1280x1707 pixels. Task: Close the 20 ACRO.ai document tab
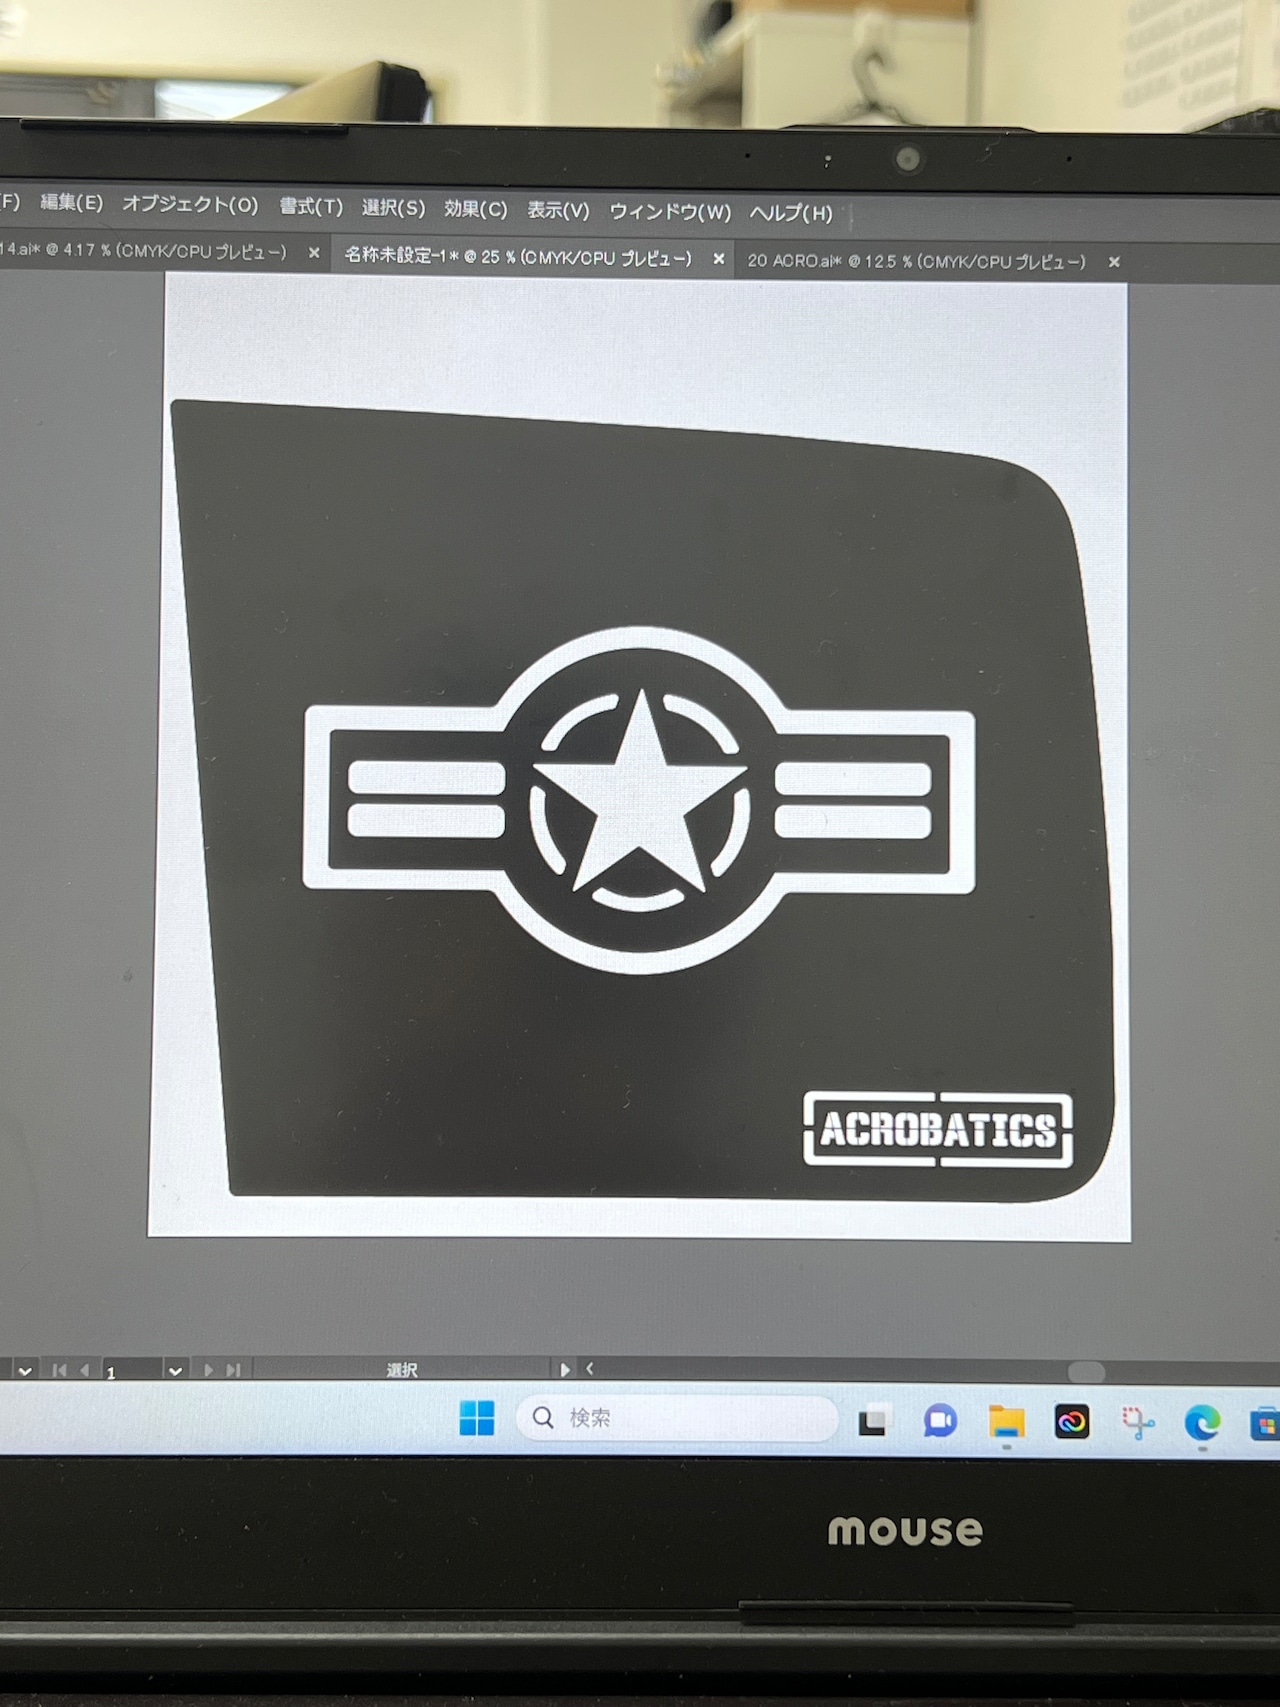pyautogui.click(x=1114, y=262)
